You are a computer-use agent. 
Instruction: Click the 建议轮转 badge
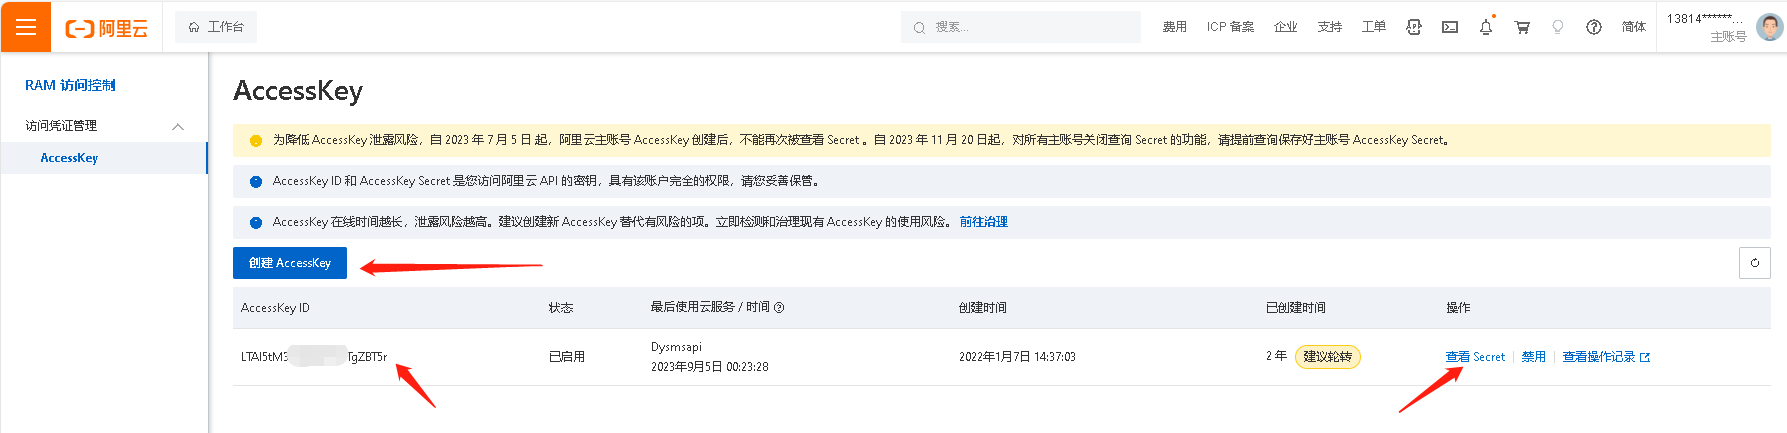click(1328, 357)
